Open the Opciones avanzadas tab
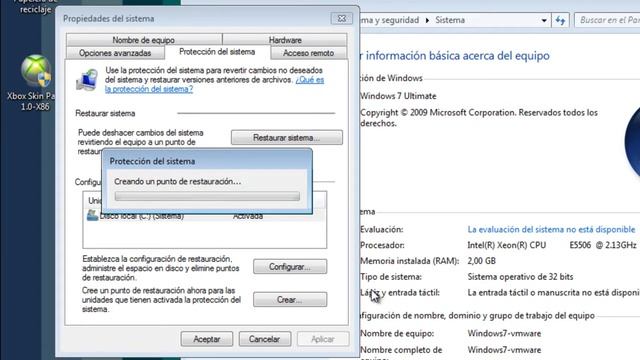Image resolution: width=640 pixels, height=360 pixels. [115, 53]
